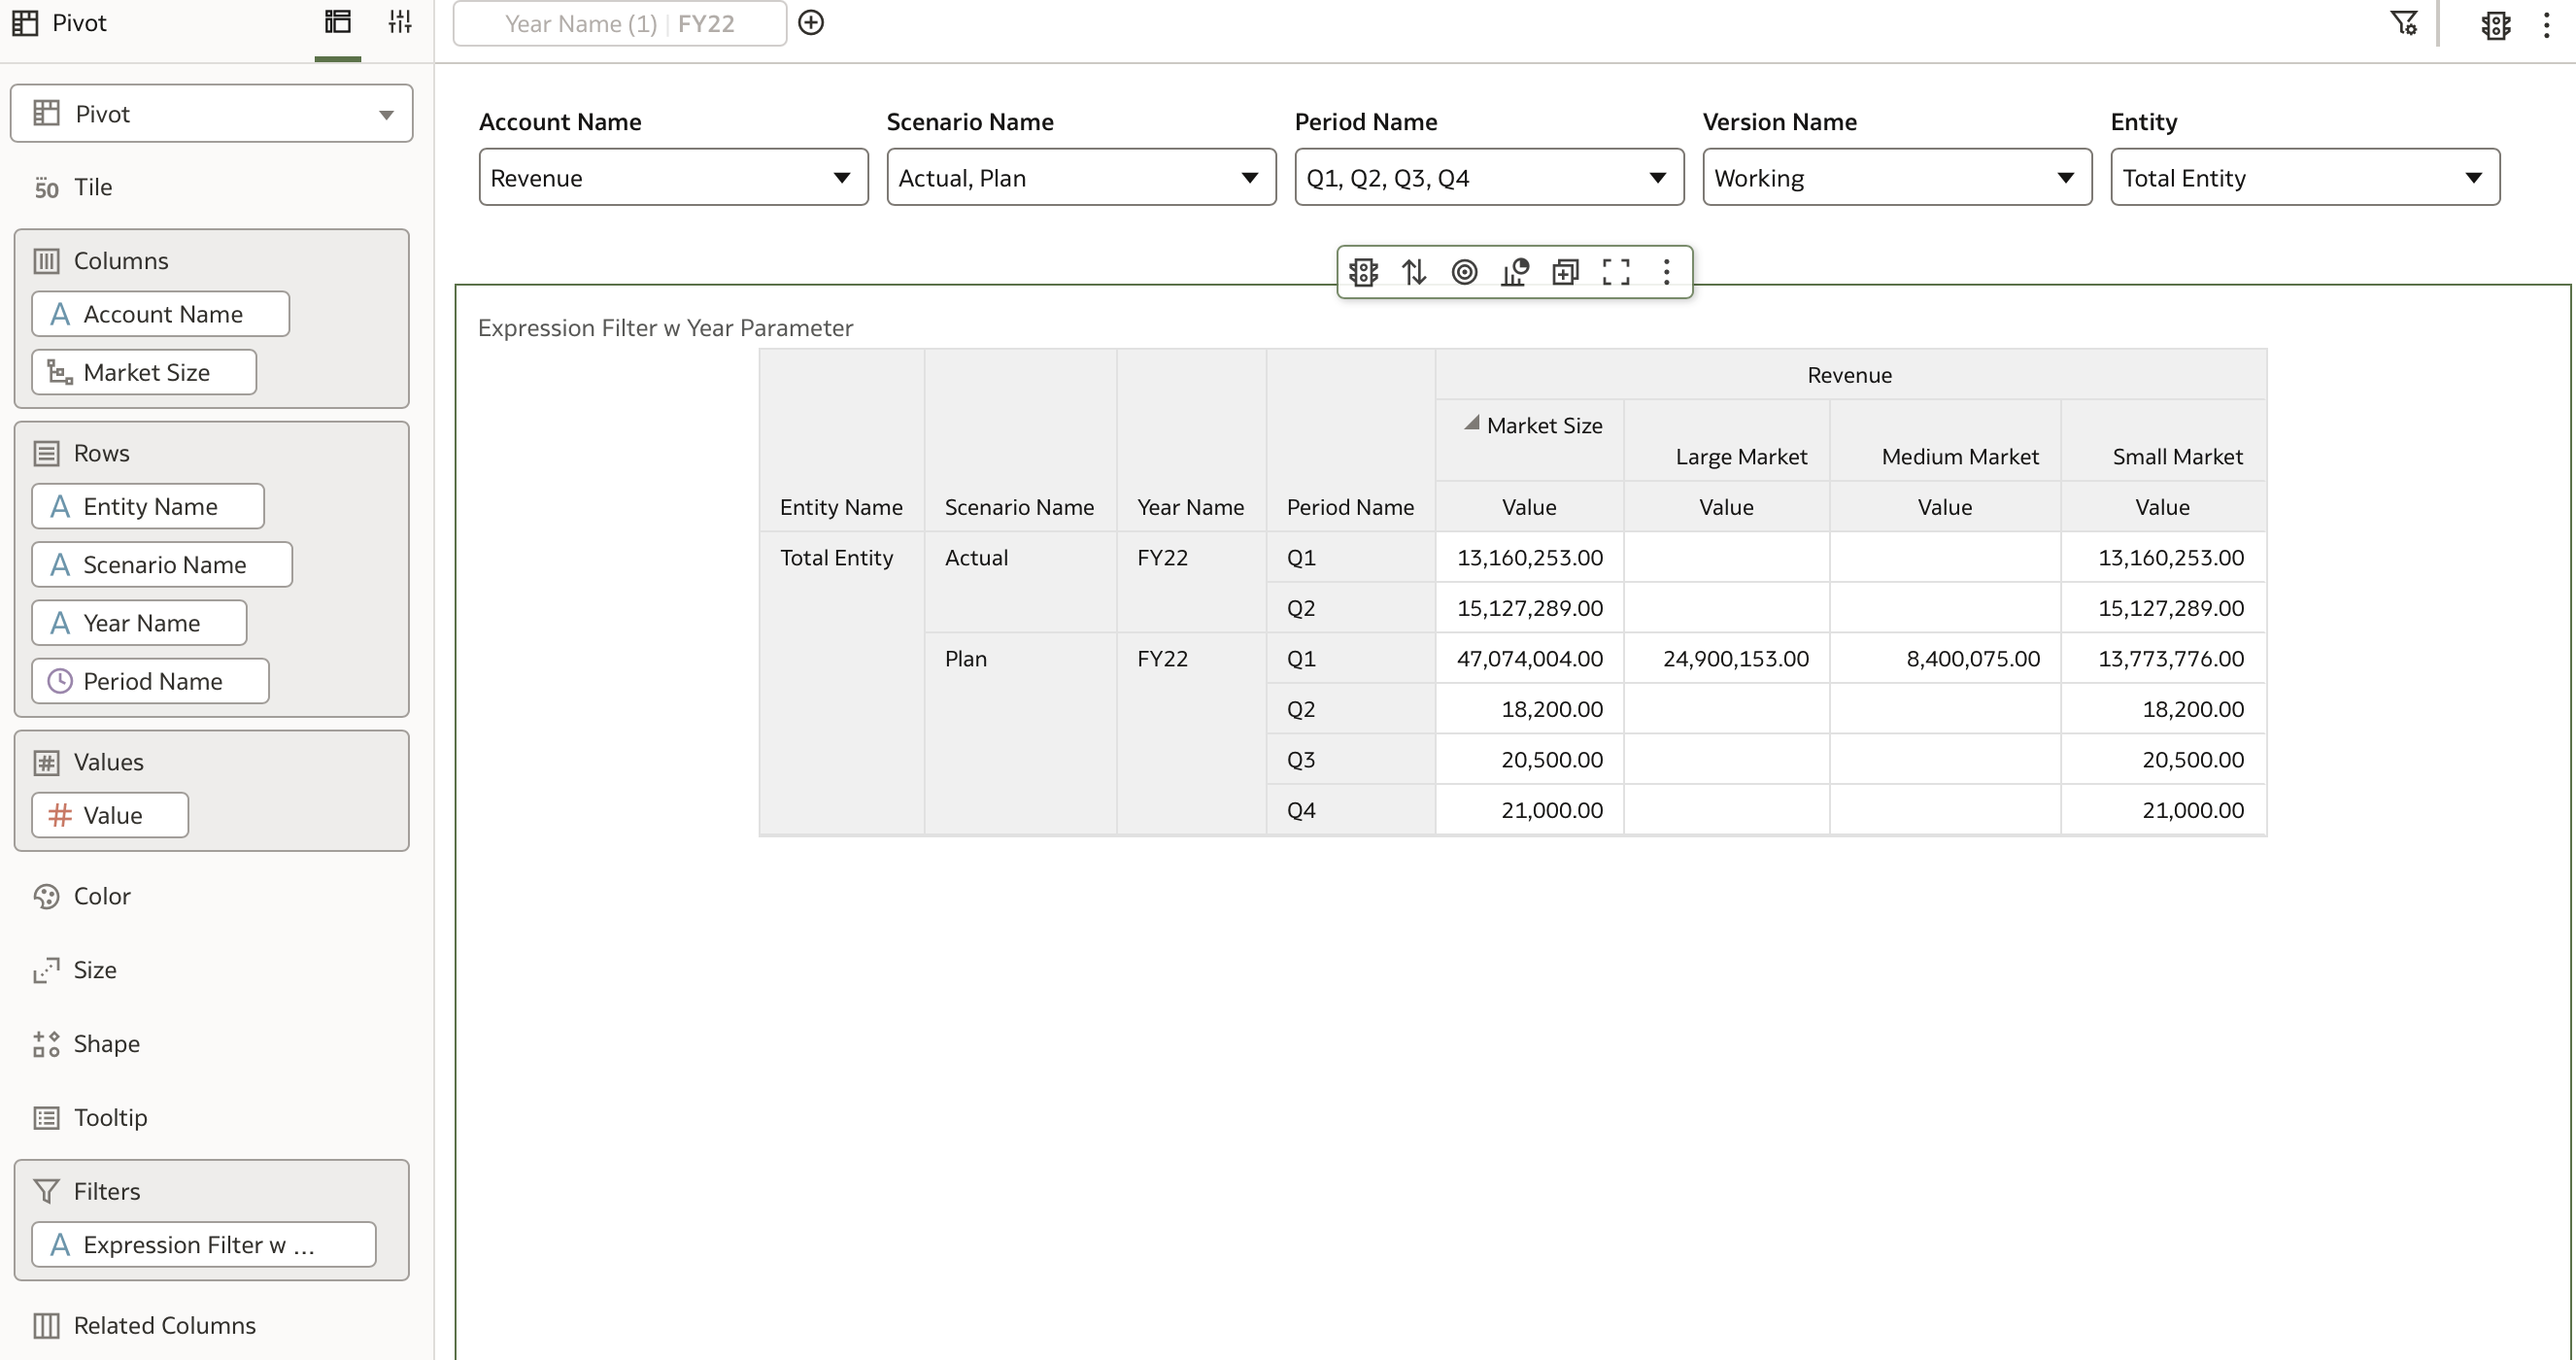2576x1360 pixels.
Task: Switch to the Properties sliders tab
Action: pyautogui.click(x=400, y=22)
